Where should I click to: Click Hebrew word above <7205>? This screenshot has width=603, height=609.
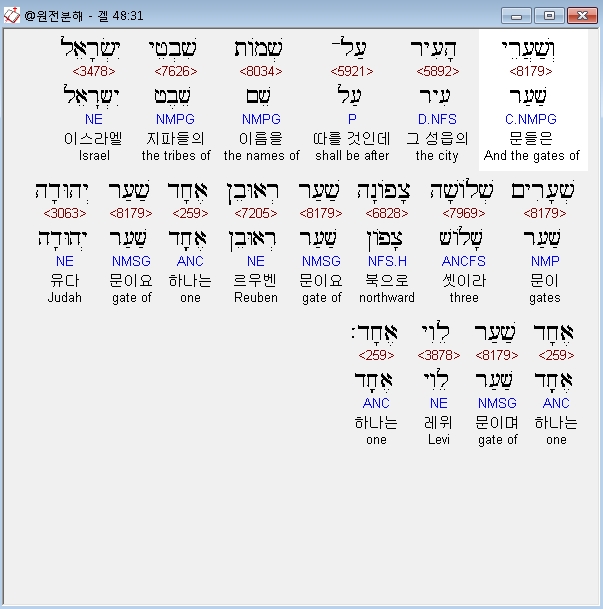tap(253, 192)
